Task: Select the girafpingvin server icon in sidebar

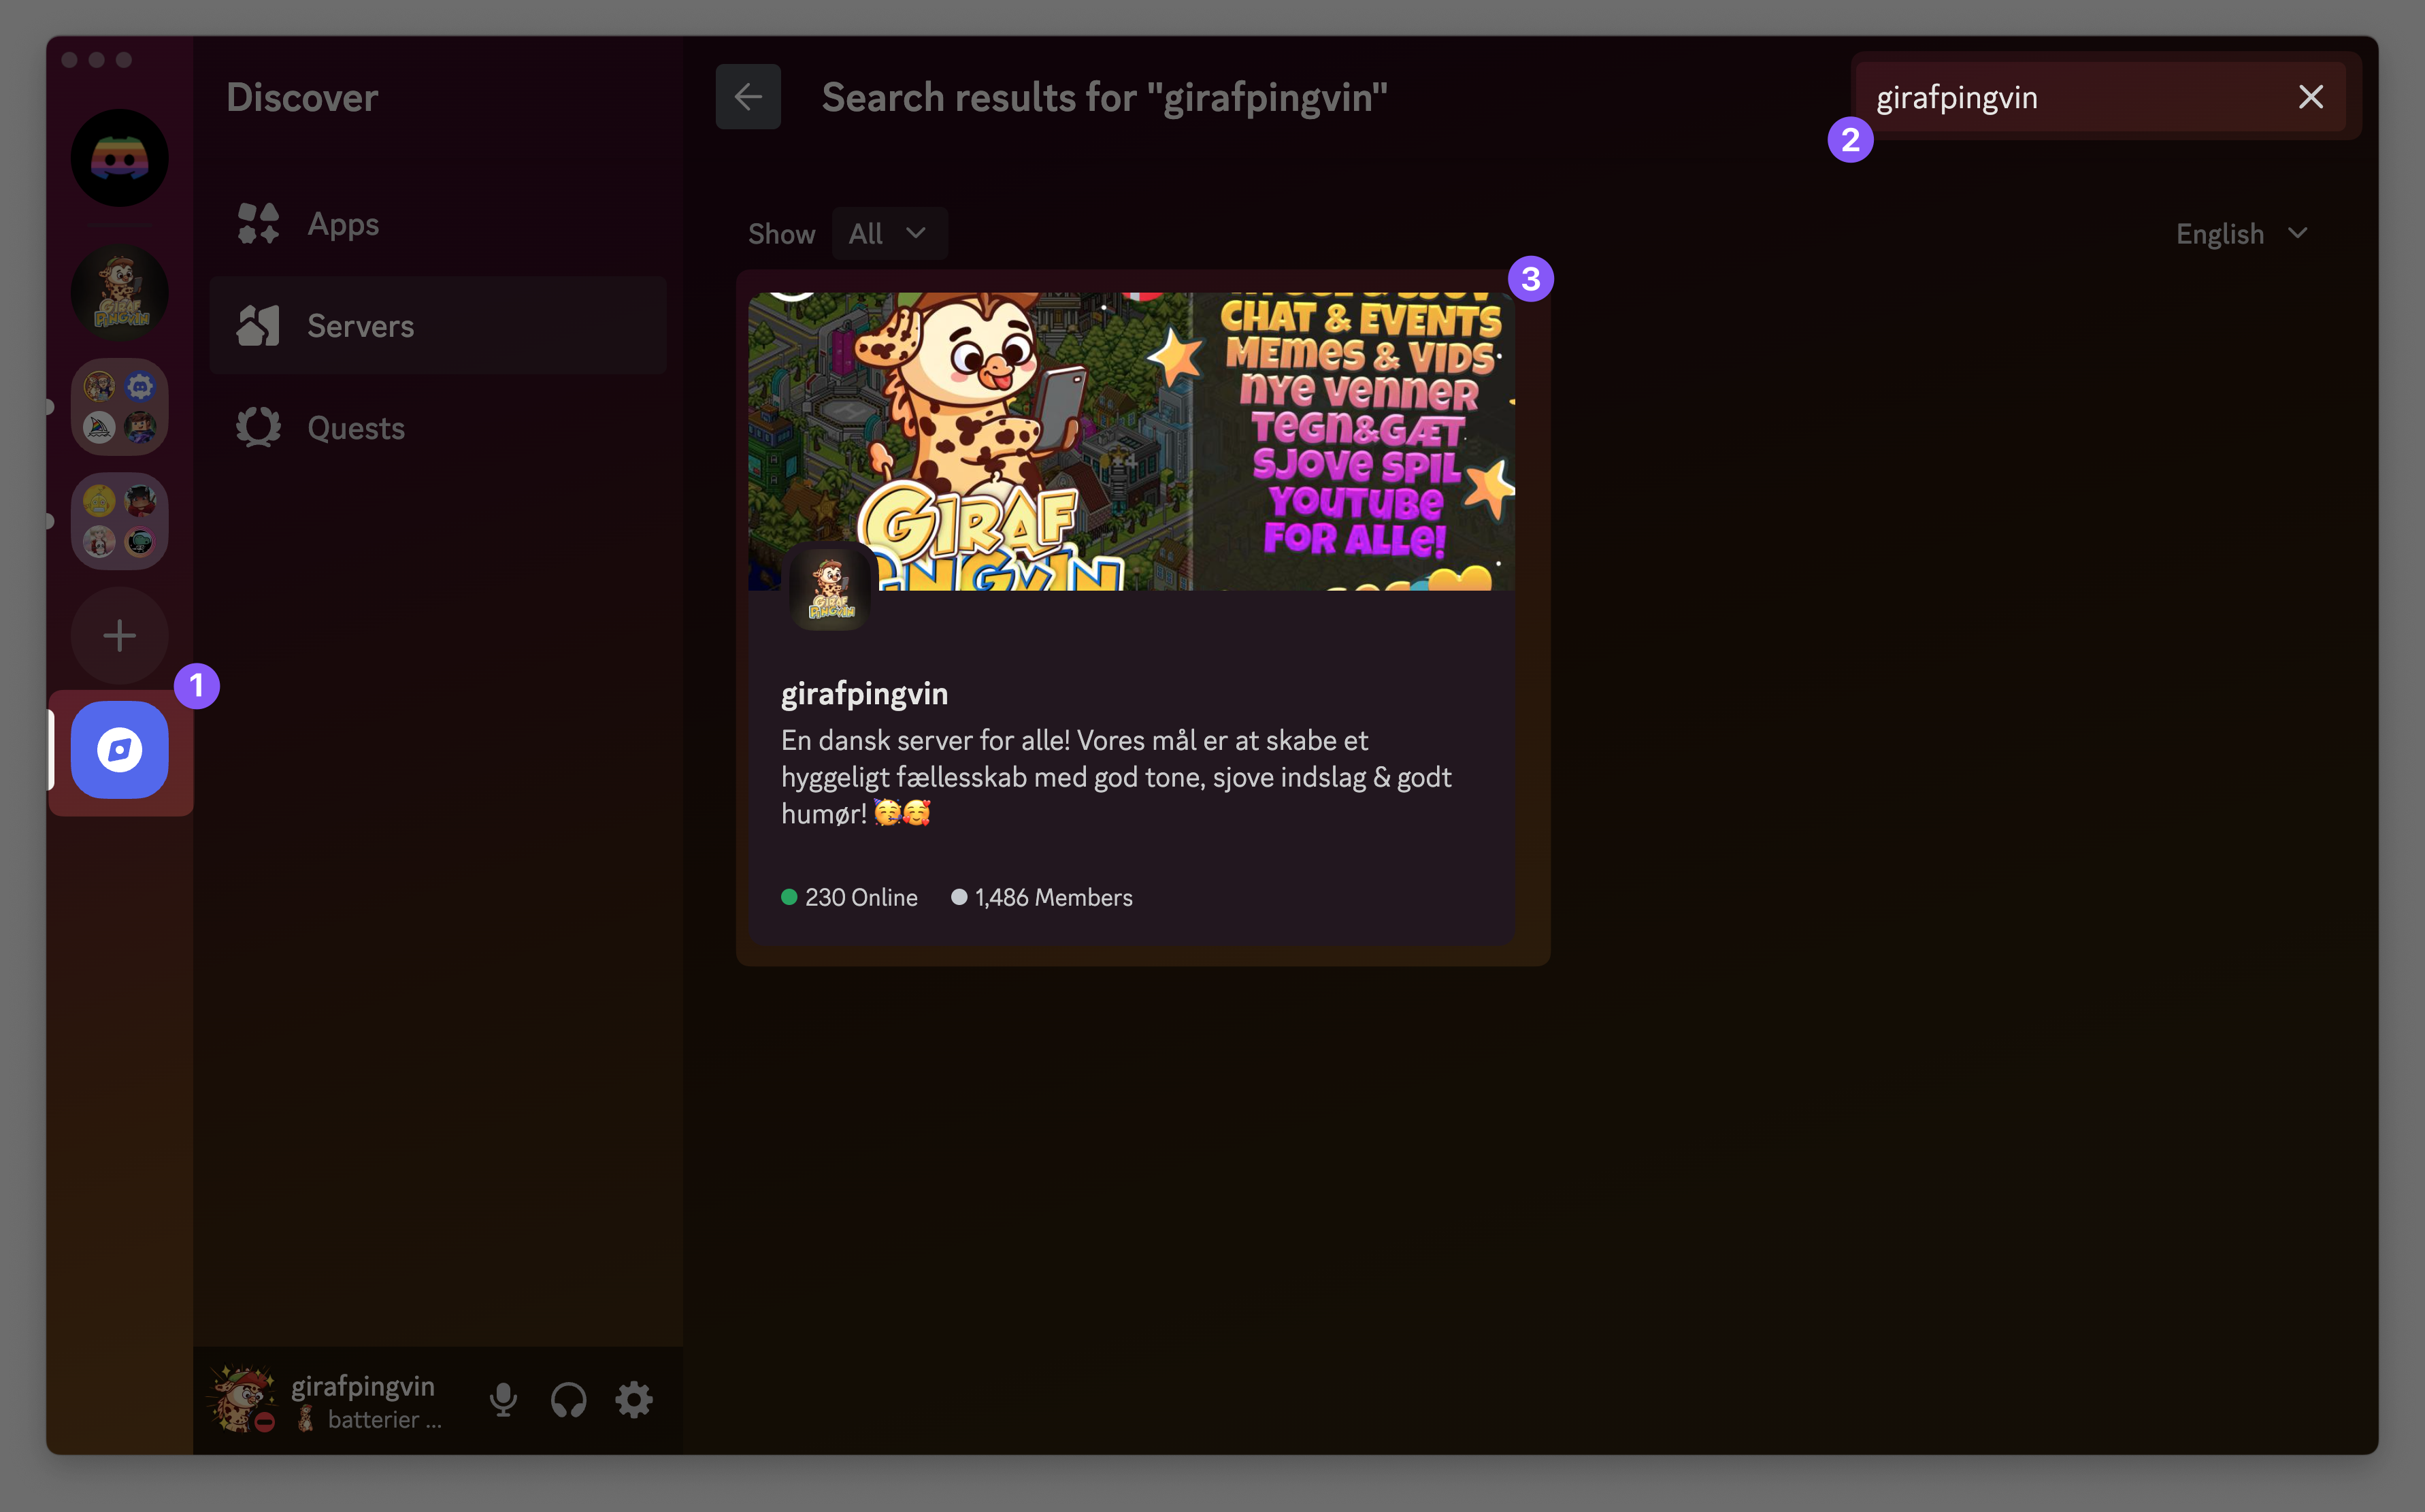Action: (x=119, y=292)
